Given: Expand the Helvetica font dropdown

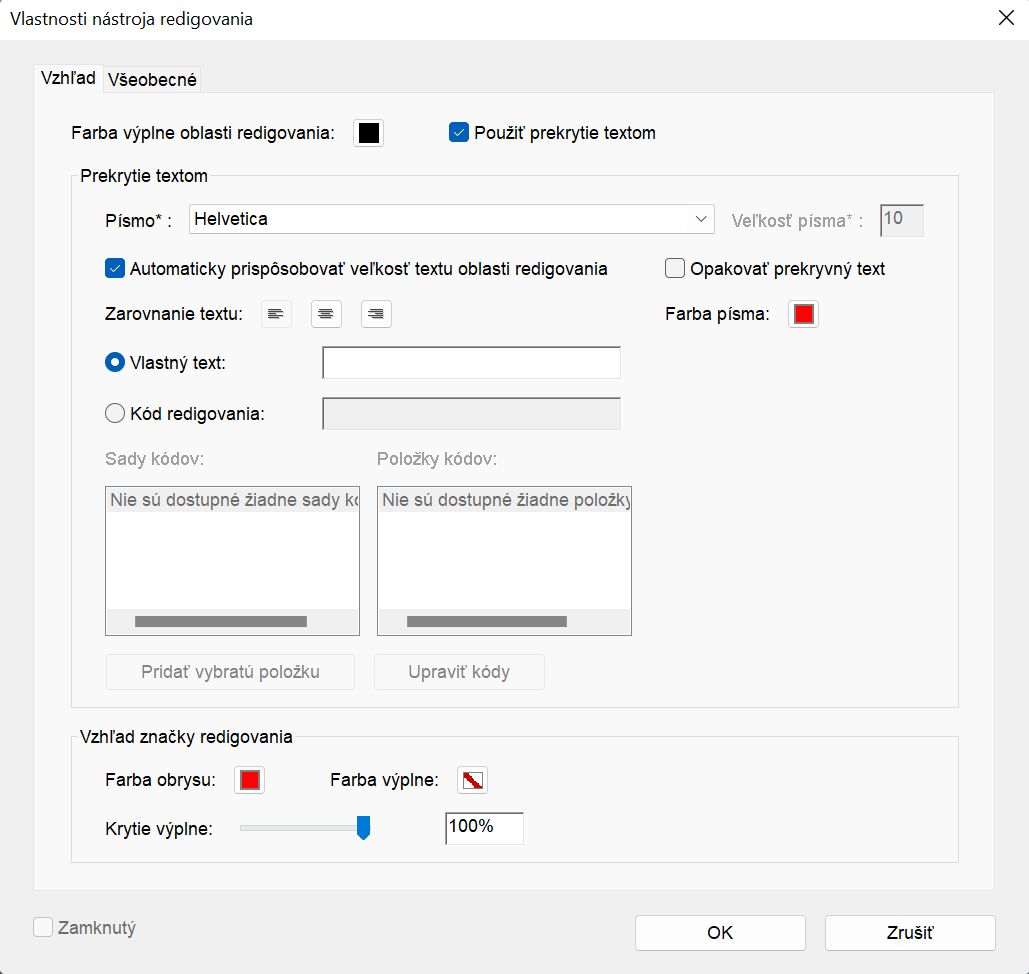Looking at the screenshot, I should 451,219.
